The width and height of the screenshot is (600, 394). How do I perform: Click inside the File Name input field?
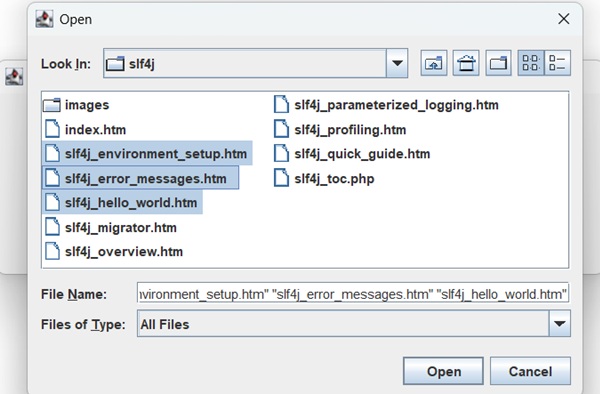click(353, 294)
